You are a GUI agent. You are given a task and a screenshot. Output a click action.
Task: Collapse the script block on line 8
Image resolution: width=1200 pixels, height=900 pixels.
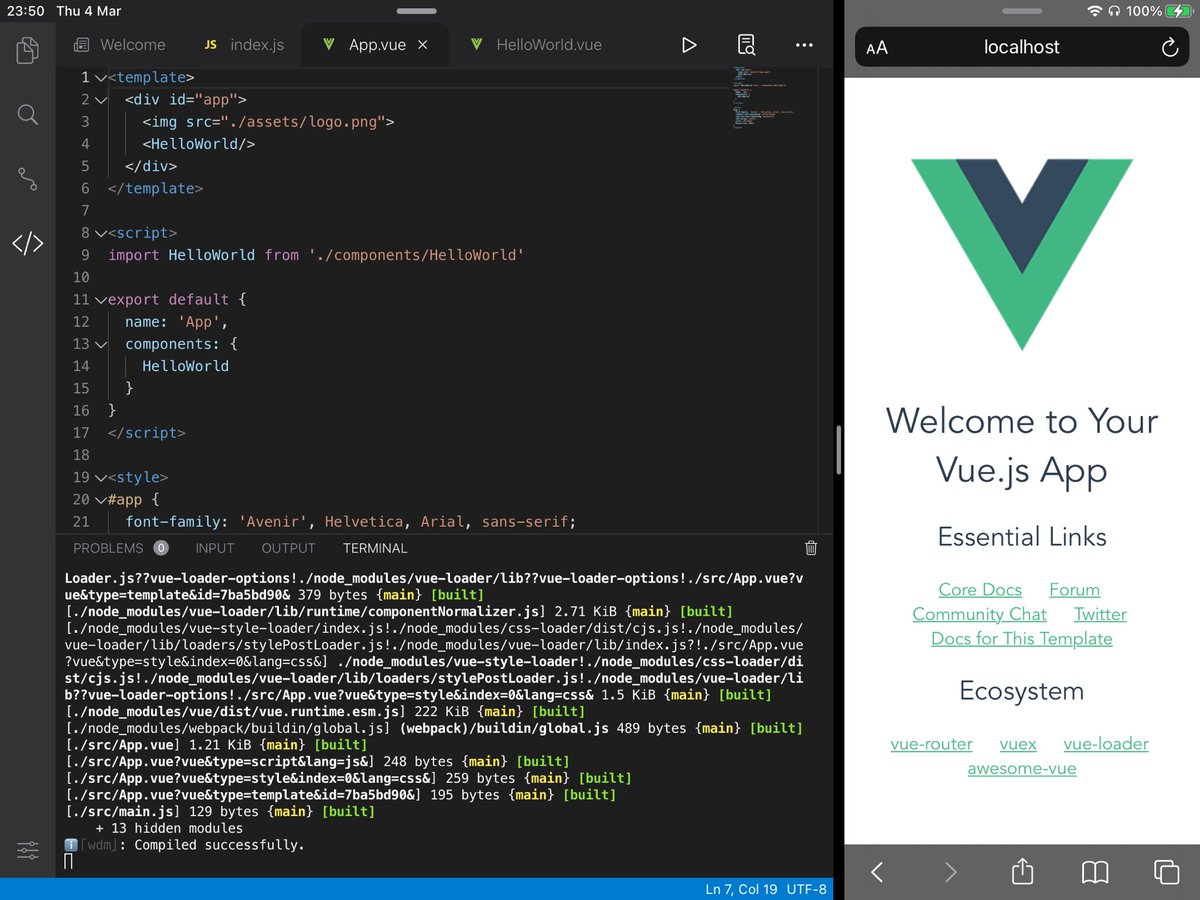coord(100,233)
